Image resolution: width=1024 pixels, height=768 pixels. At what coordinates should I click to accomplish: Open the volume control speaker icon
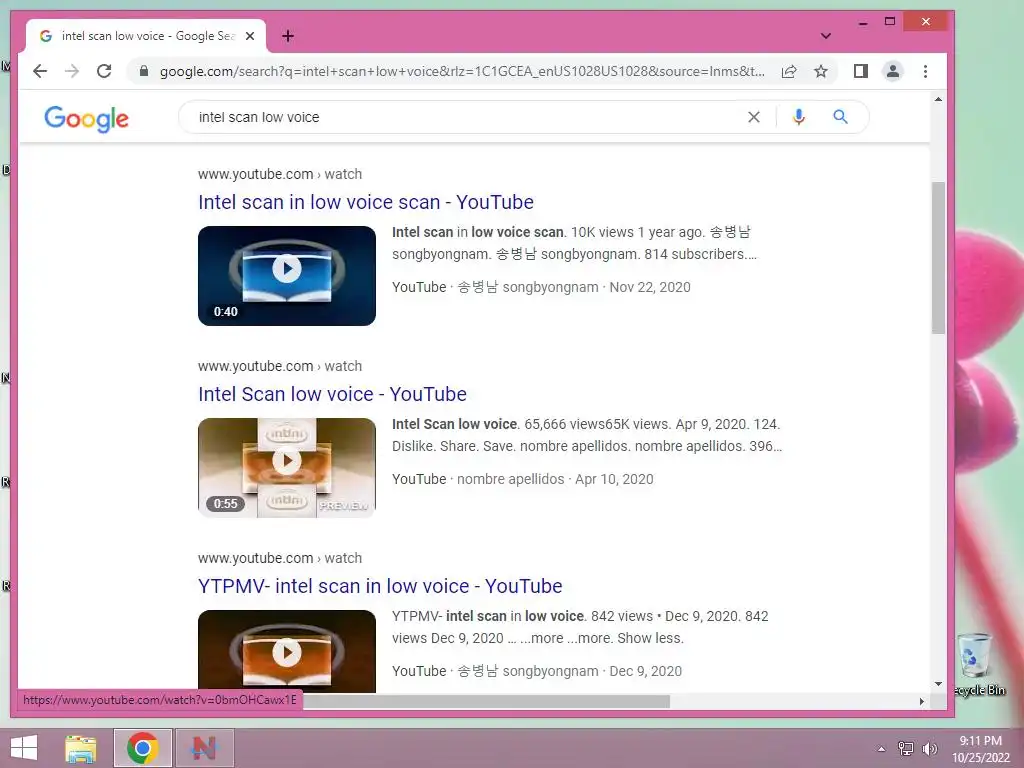(x=930, y=748)
